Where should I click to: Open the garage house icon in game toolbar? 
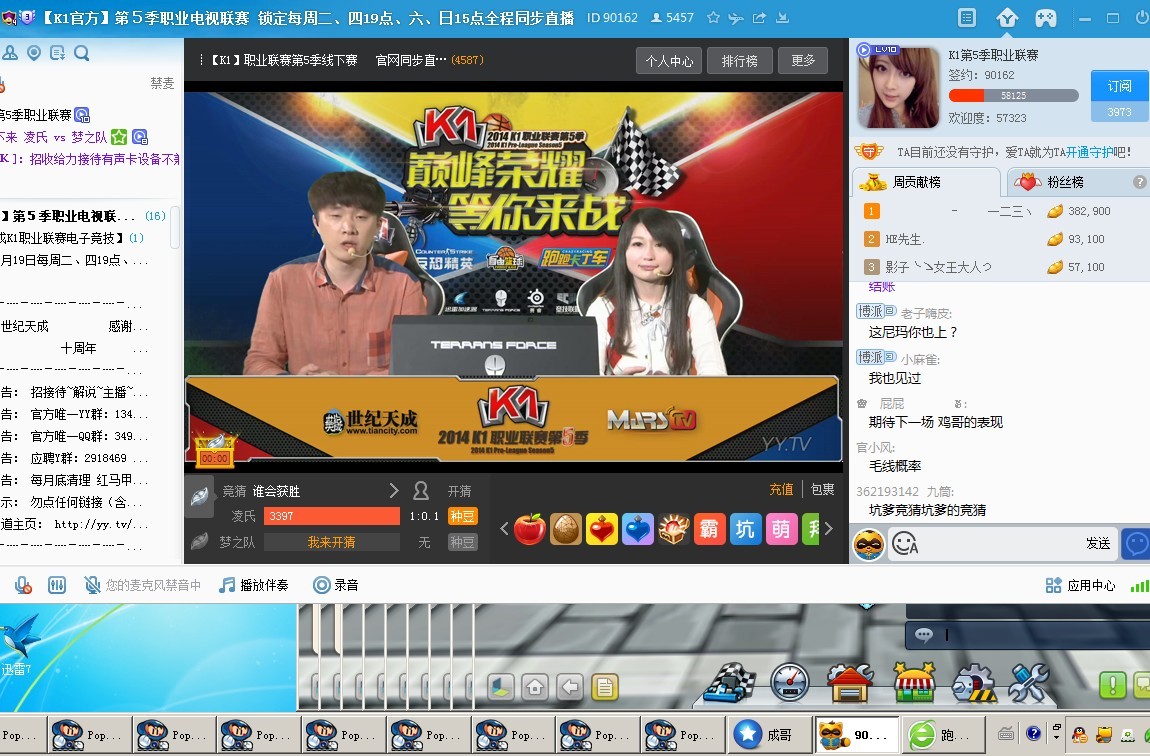pos(850,683)
